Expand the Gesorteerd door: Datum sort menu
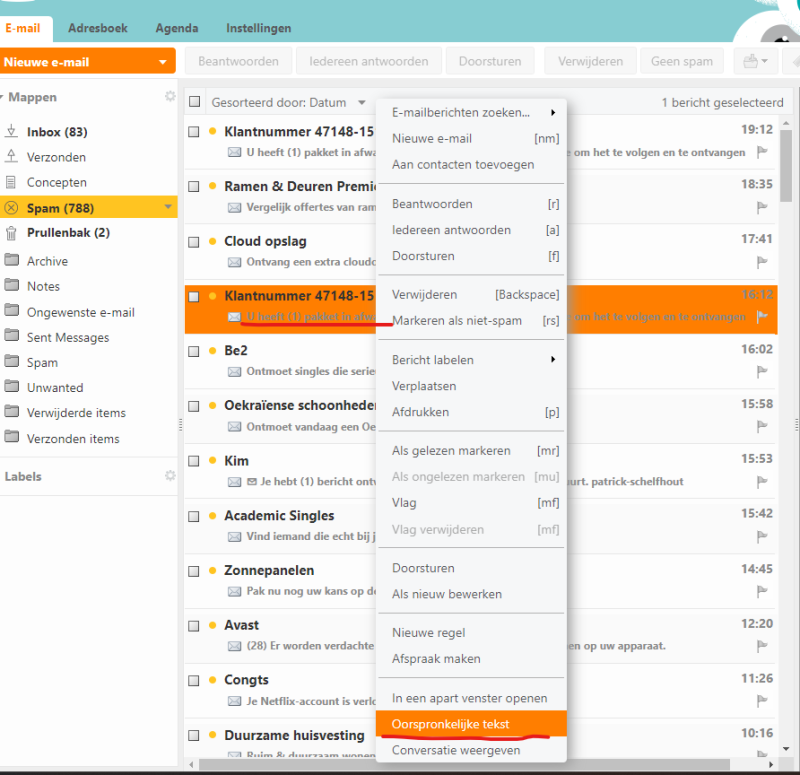This screenshot has width=800, height=775. click(360, 102)
